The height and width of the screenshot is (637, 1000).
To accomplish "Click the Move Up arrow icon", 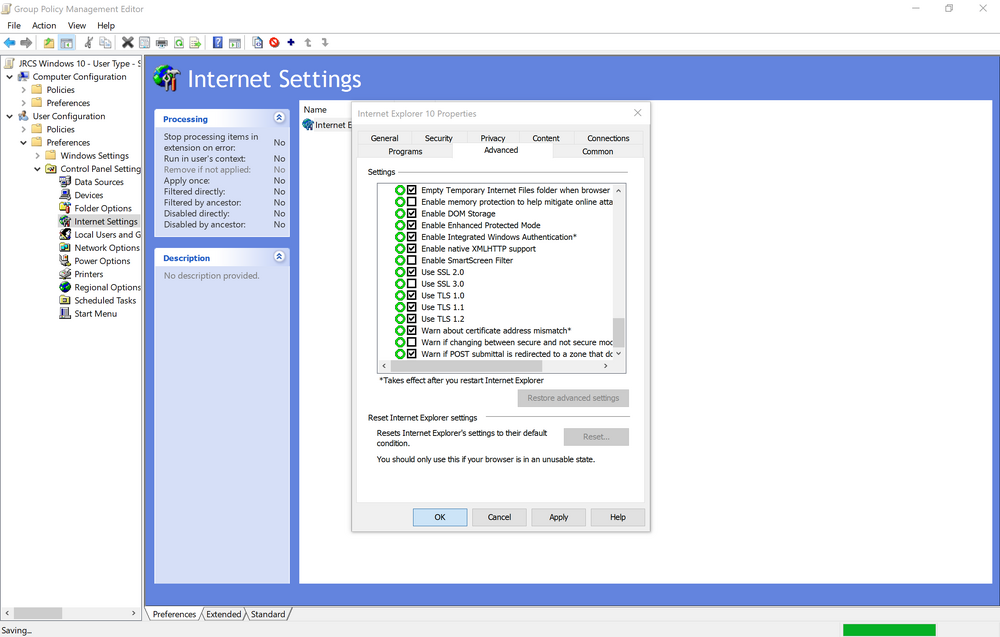I will point(308,43).
